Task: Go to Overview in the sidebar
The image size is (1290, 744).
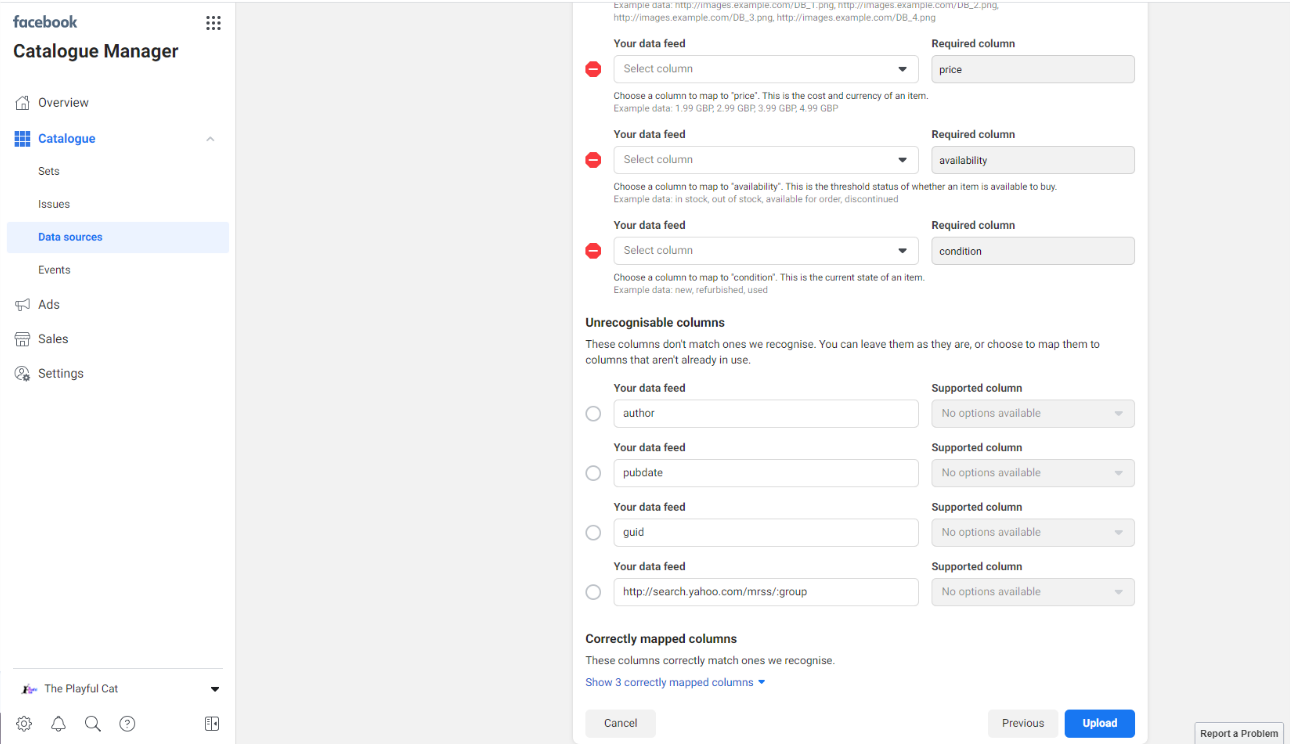Action: pos(63,103)
